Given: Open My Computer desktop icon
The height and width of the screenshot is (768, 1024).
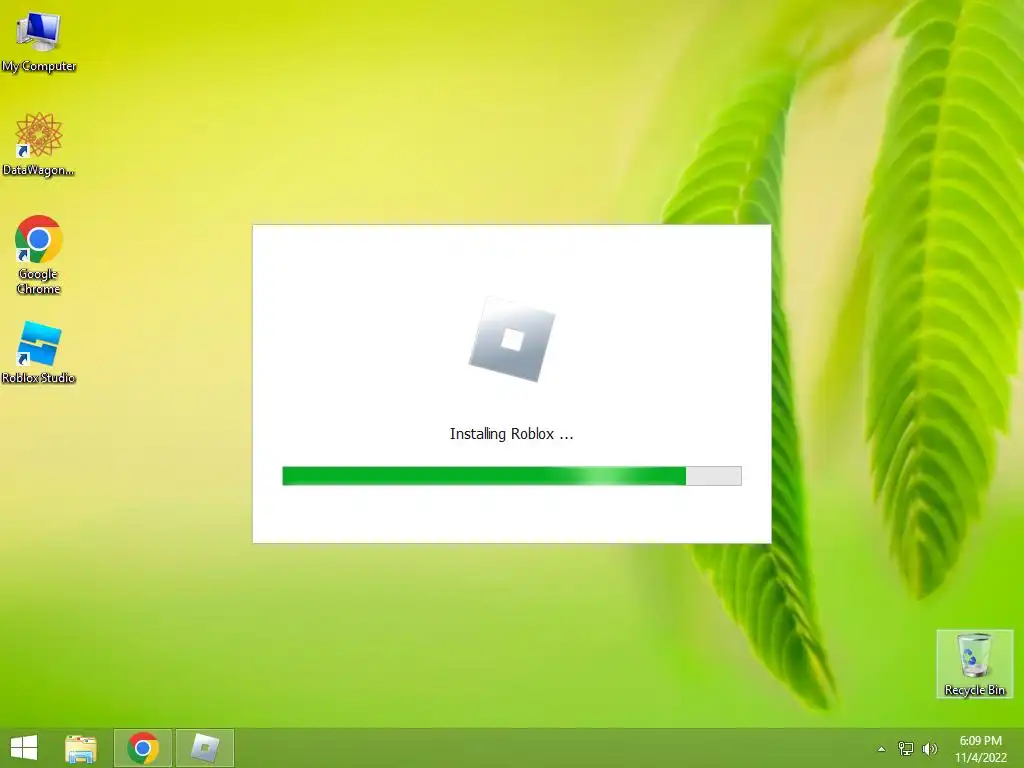Looking at the screenshot, I should 39,41.
